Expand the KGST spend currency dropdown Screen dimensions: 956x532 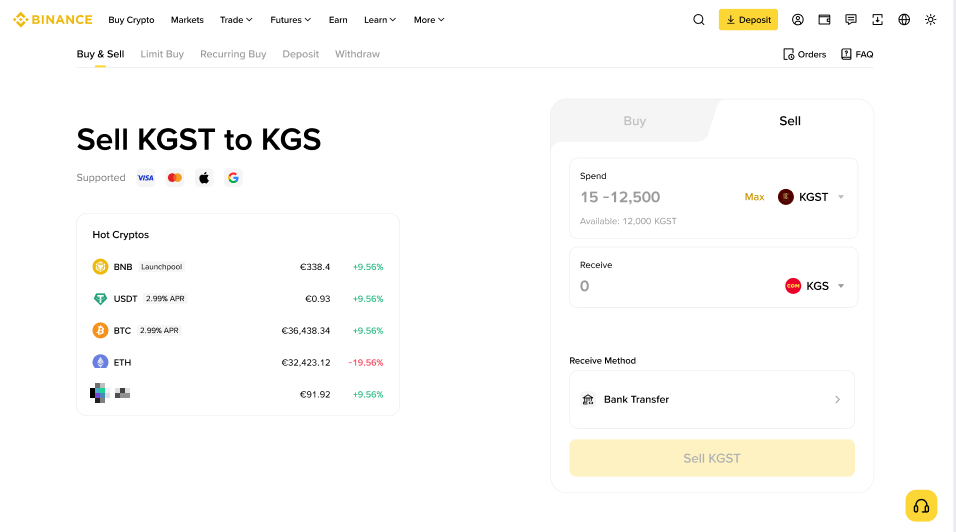pos(811,197)
